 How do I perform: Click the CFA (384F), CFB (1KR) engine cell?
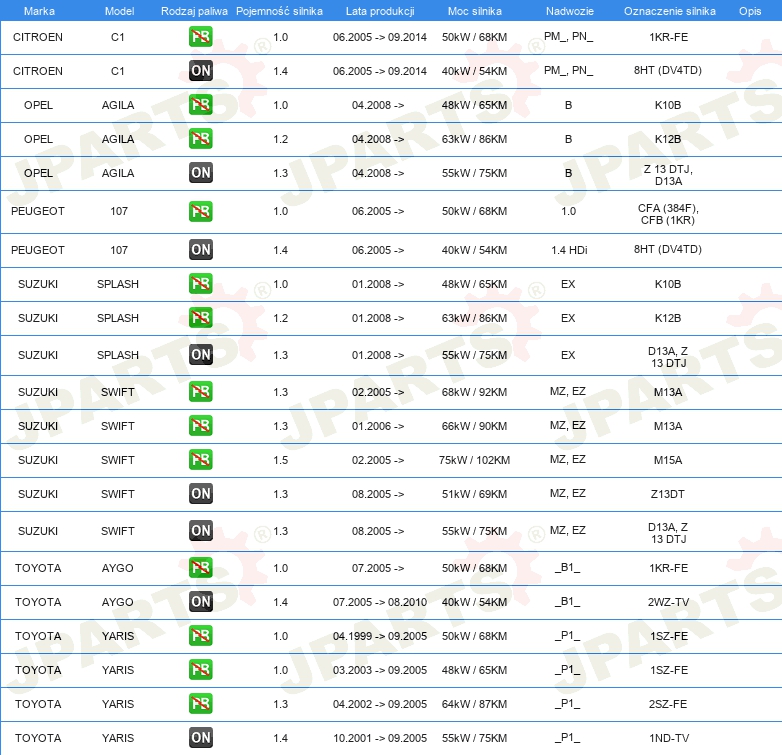(668, 214)
